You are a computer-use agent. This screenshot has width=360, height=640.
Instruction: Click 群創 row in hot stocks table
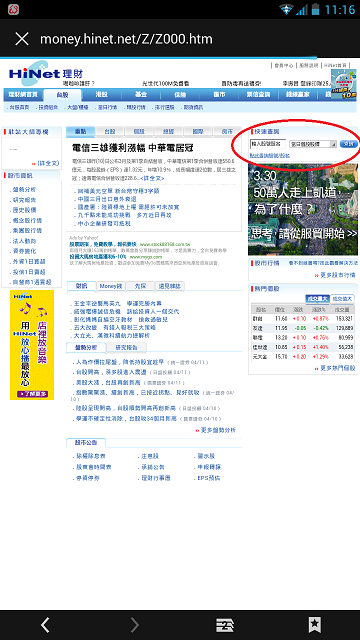pos(303,318)
